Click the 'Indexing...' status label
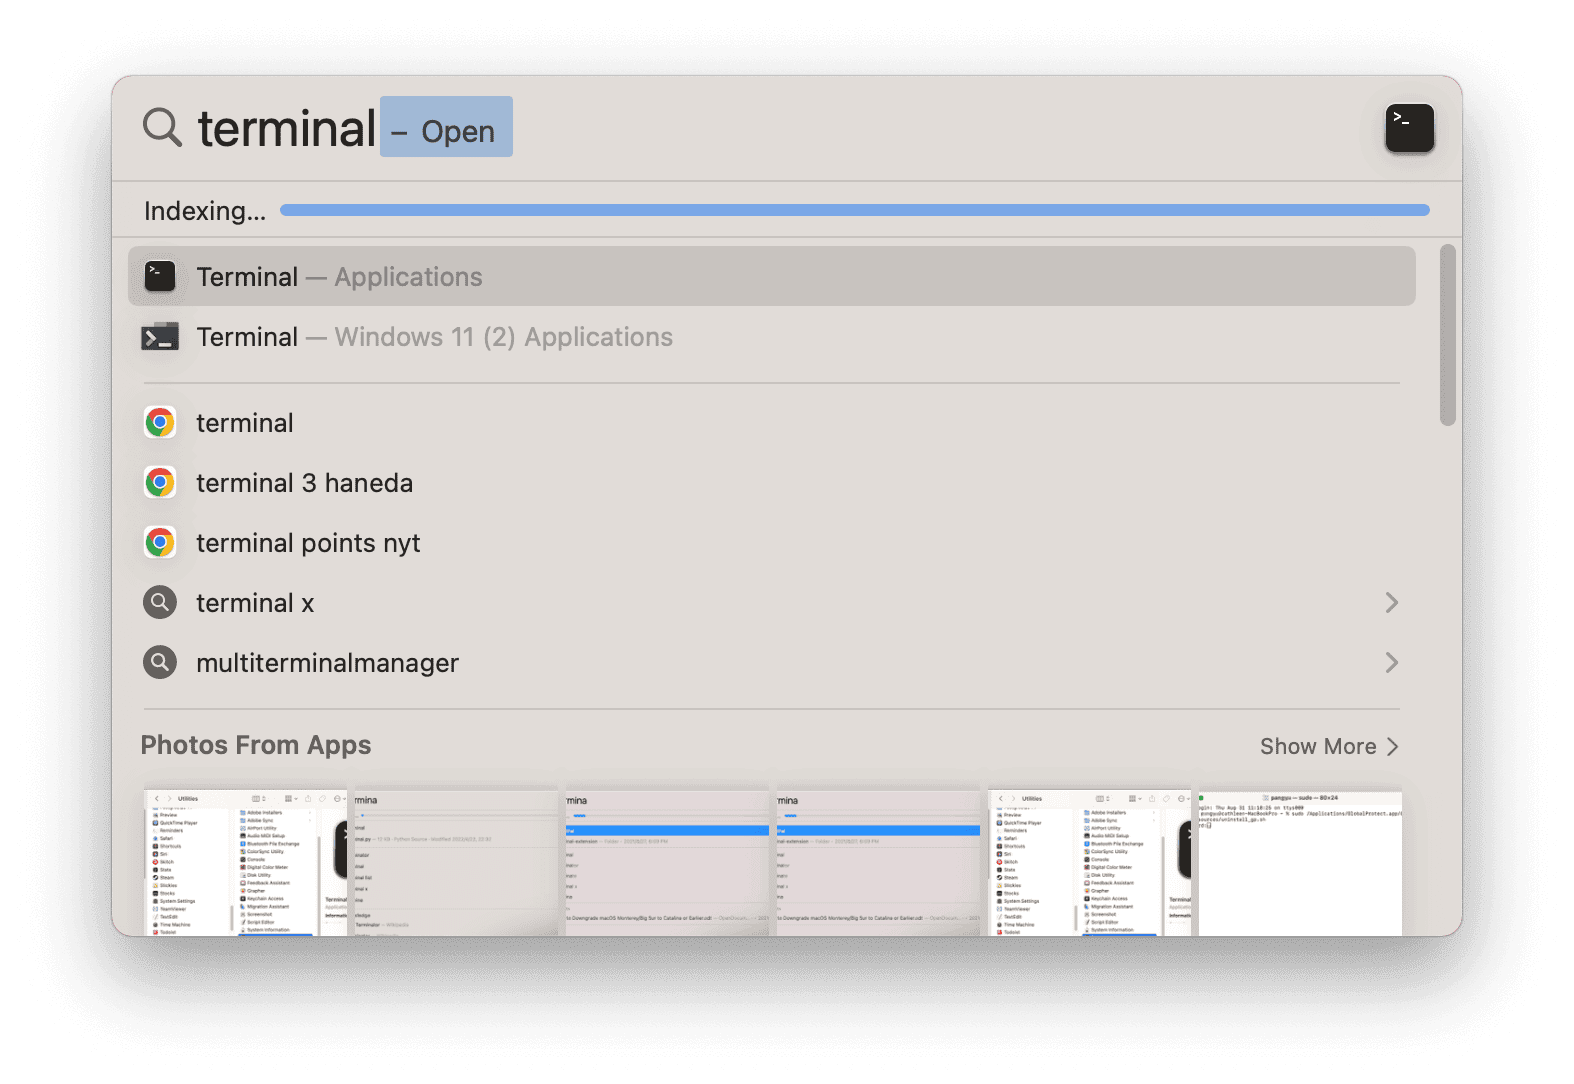1574x1084 pixels. point(205,211)
